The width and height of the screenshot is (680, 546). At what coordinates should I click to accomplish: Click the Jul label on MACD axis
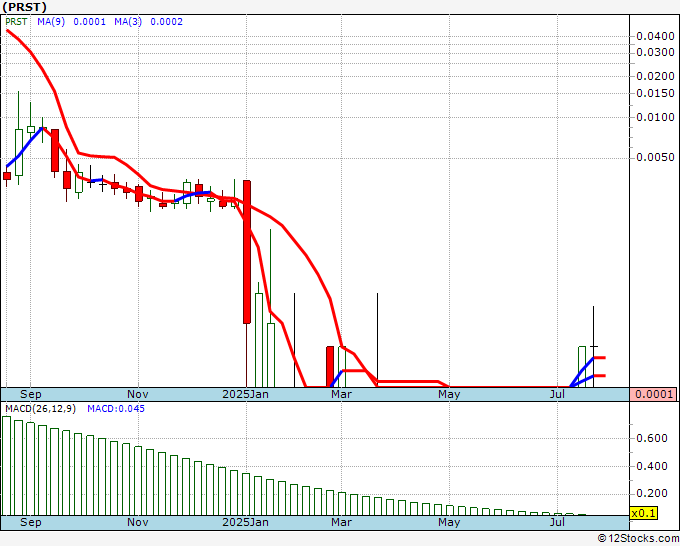click(557, 522)
